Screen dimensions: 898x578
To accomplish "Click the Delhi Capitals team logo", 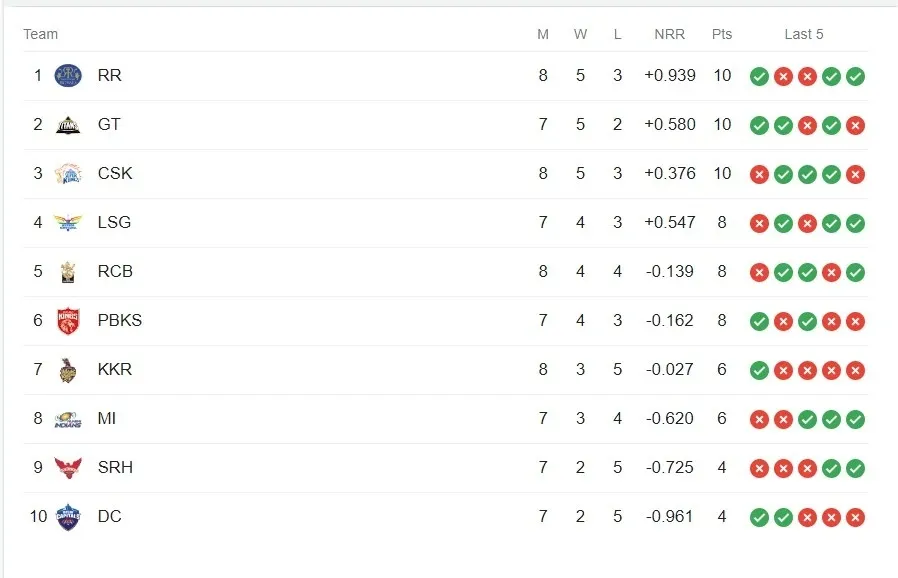I will [x=68, y=516].
